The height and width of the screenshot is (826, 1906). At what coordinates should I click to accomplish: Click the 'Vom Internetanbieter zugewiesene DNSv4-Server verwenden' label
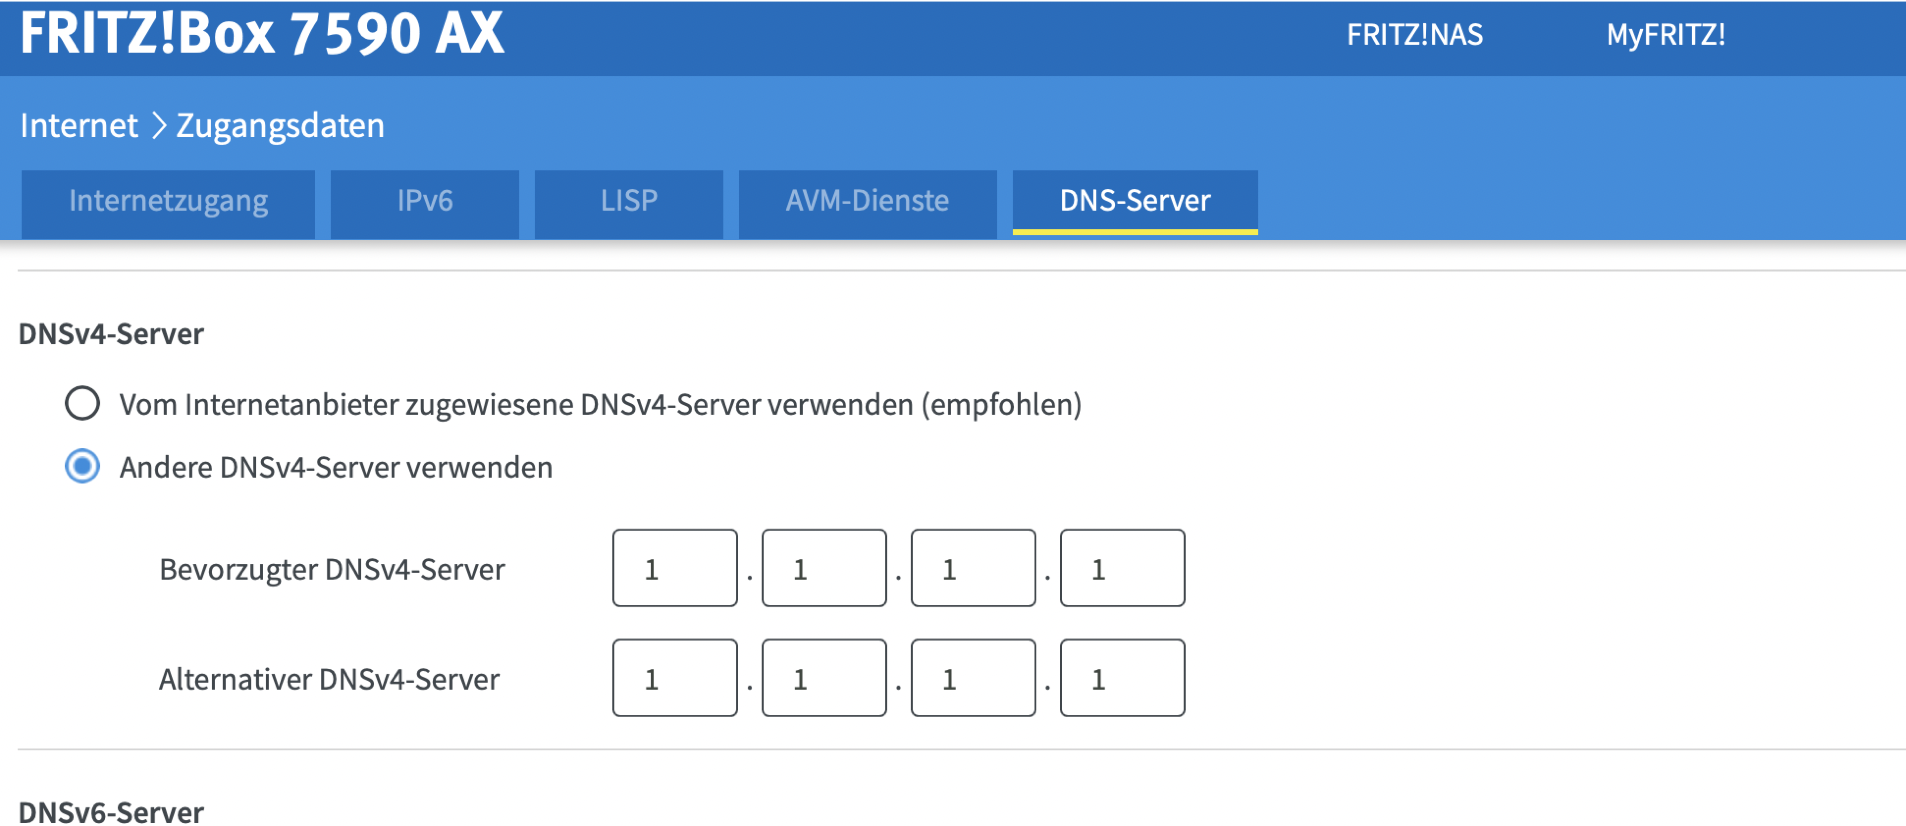600,405
